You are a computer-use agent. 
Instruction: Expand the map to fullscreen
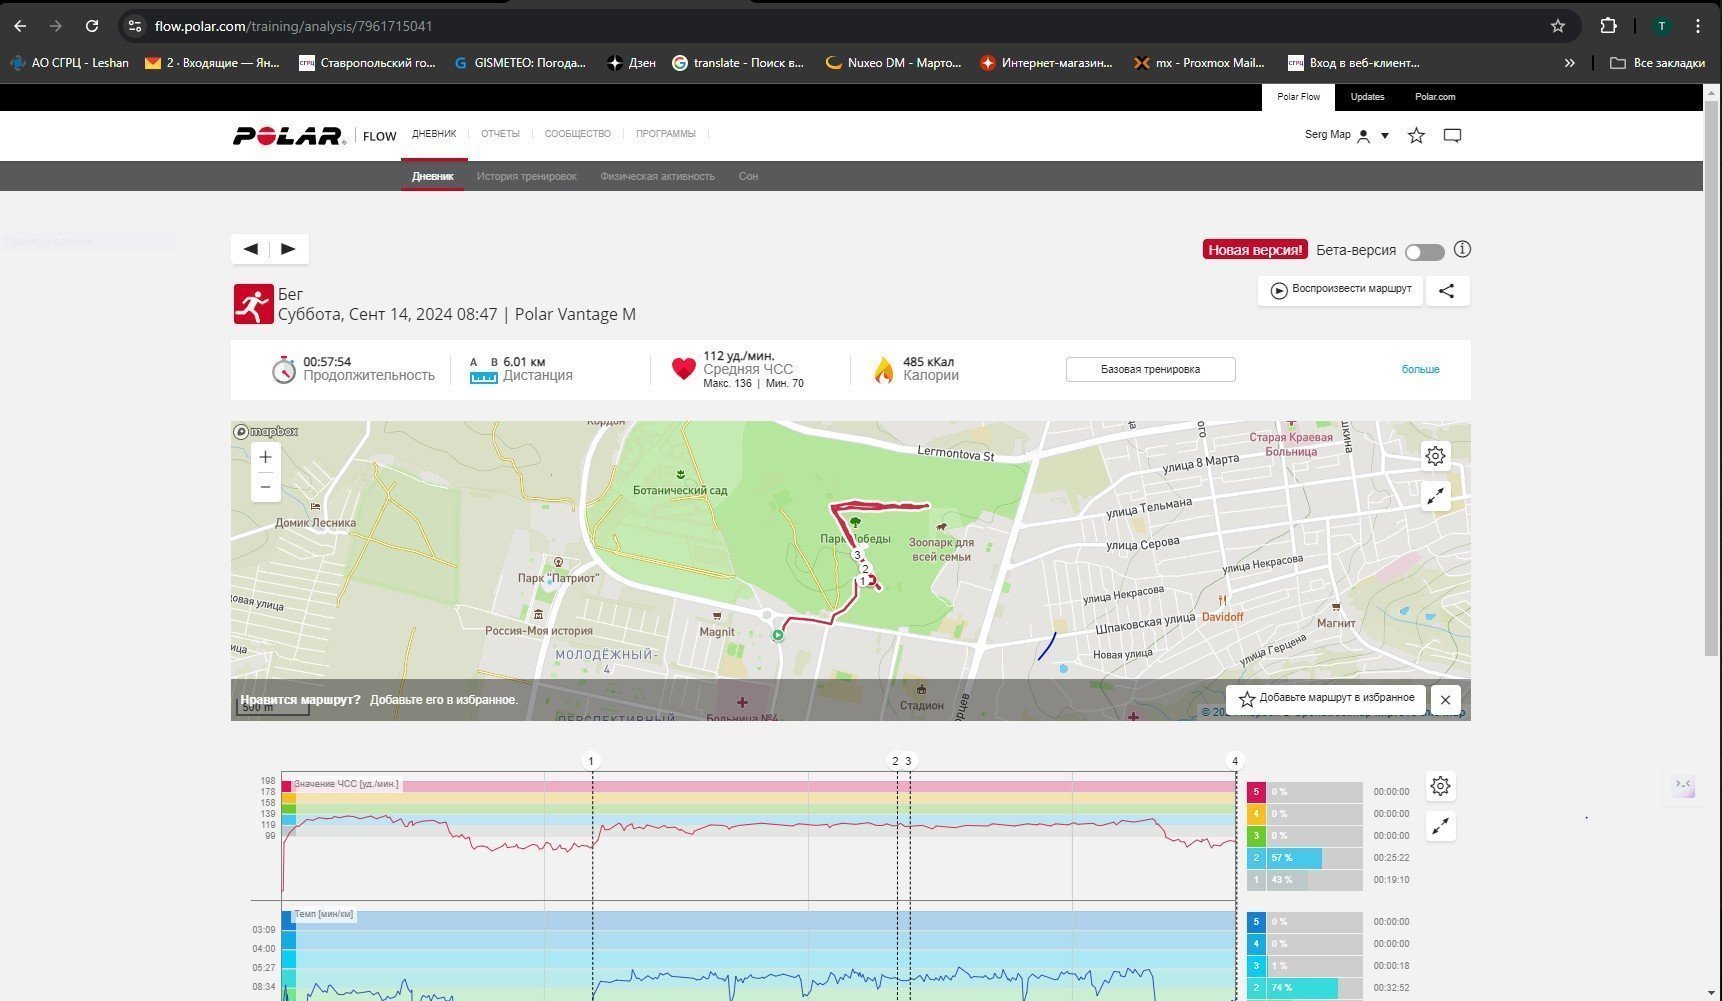point(1435,496)
